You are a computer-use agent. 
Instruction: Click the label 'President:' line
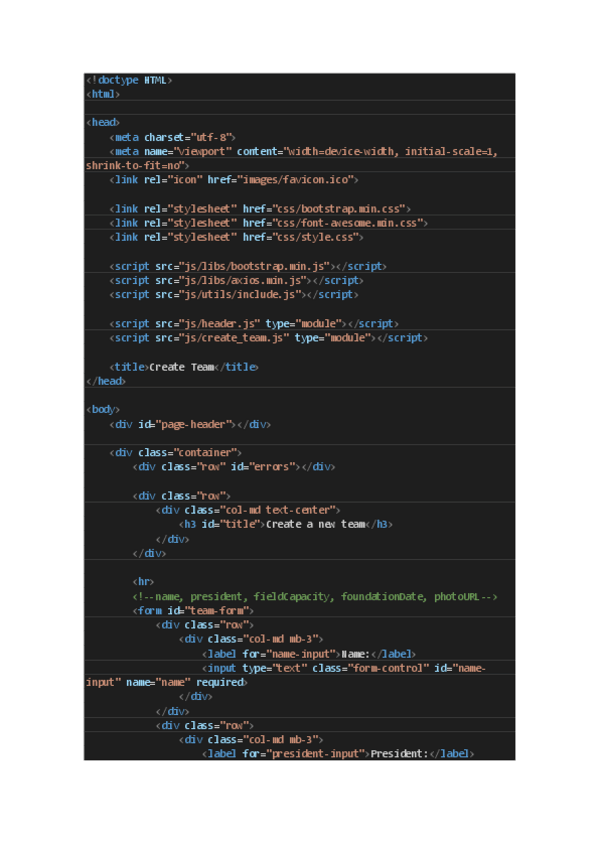click(x=338, y=753)
